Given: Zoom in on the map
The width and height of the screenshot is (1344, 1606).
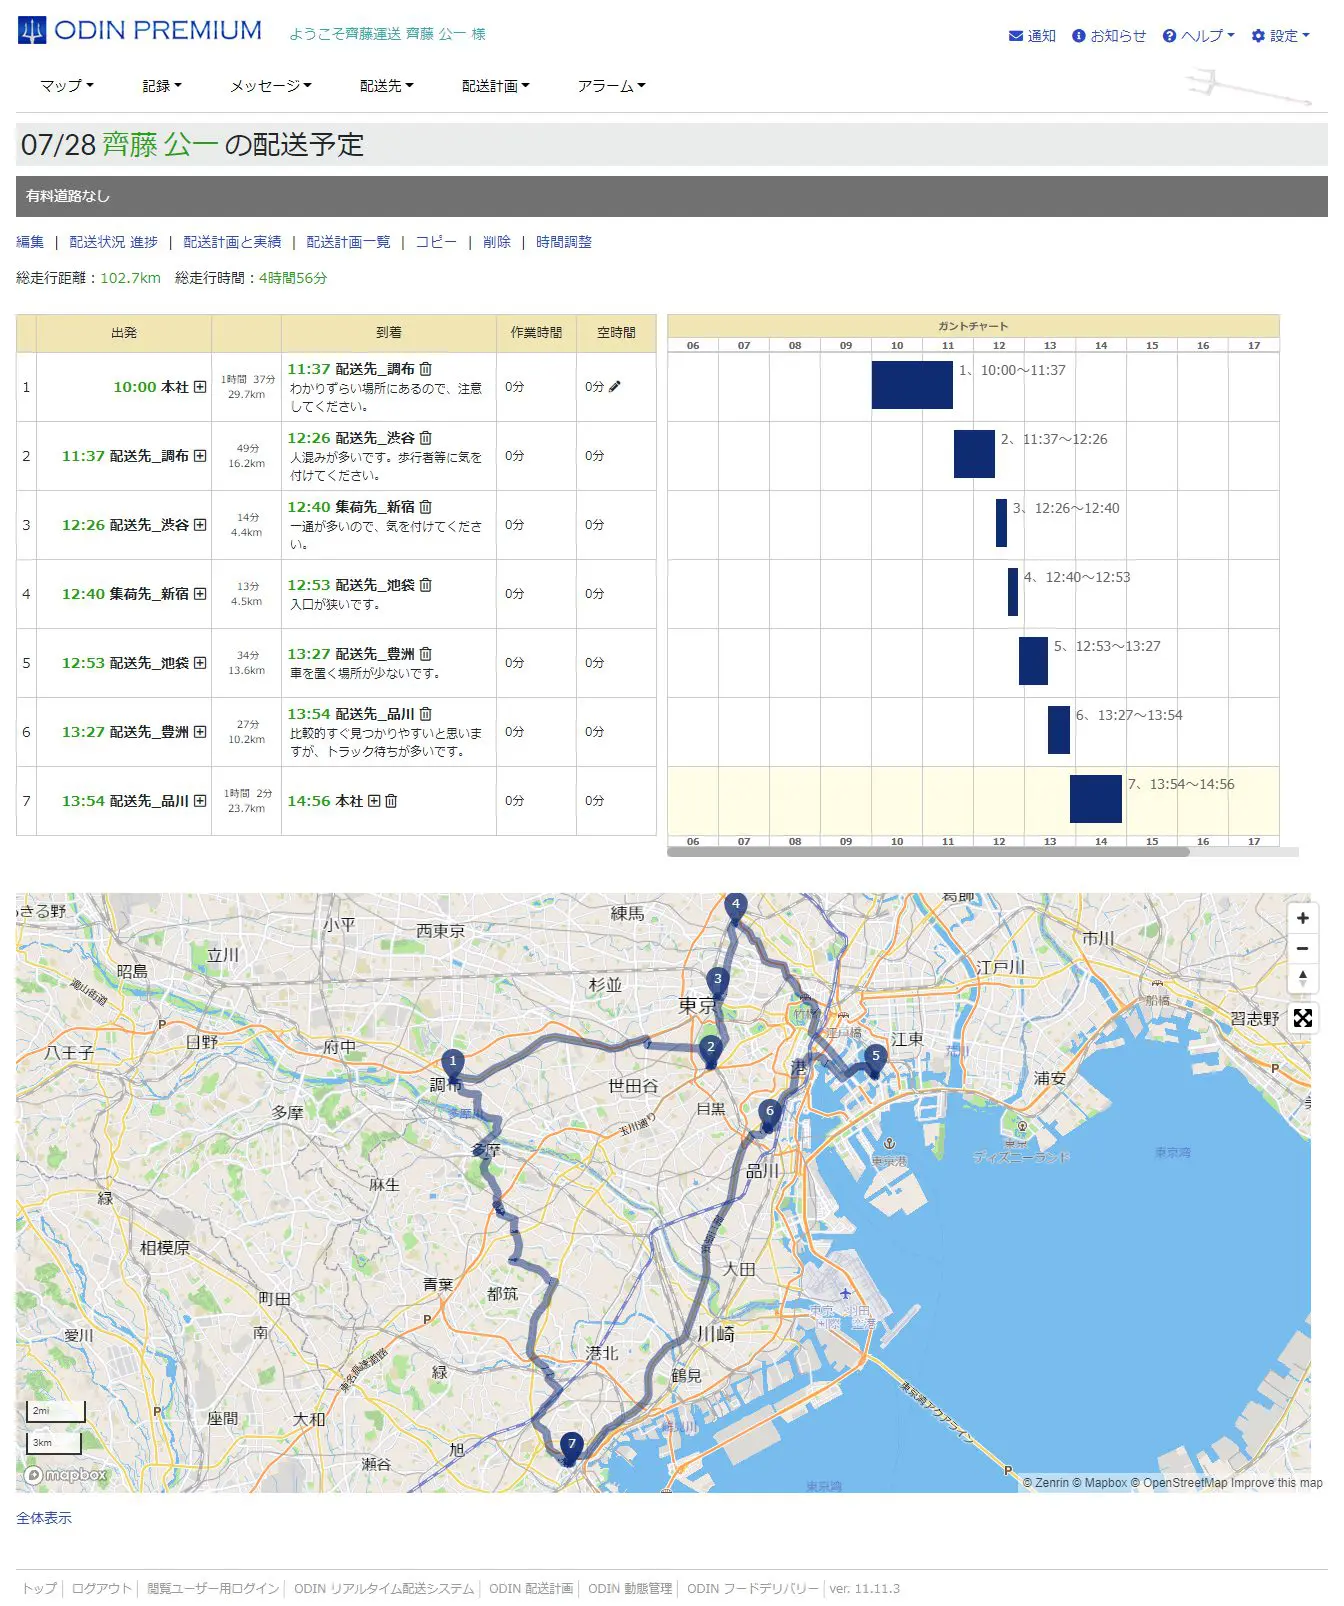Looking at the screenshot, I should tap(1302, 918).
